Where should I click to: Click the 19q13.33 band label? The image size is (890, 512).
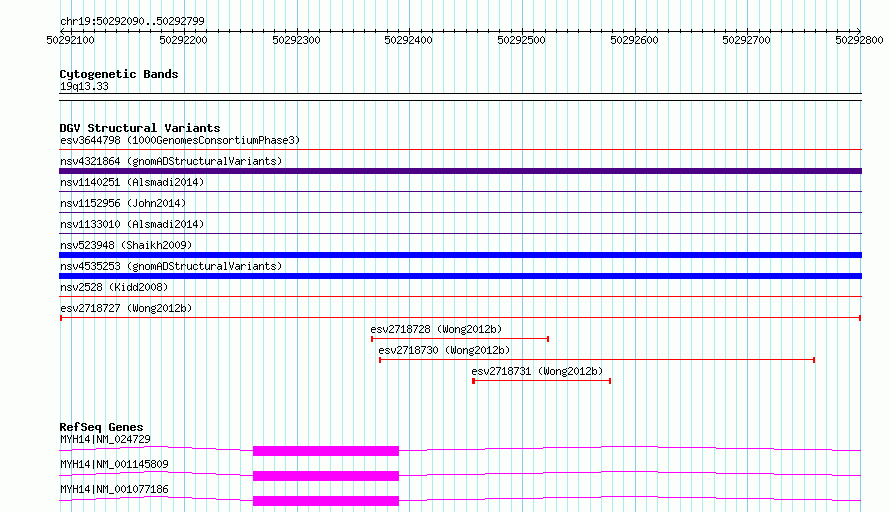[84, 86]
